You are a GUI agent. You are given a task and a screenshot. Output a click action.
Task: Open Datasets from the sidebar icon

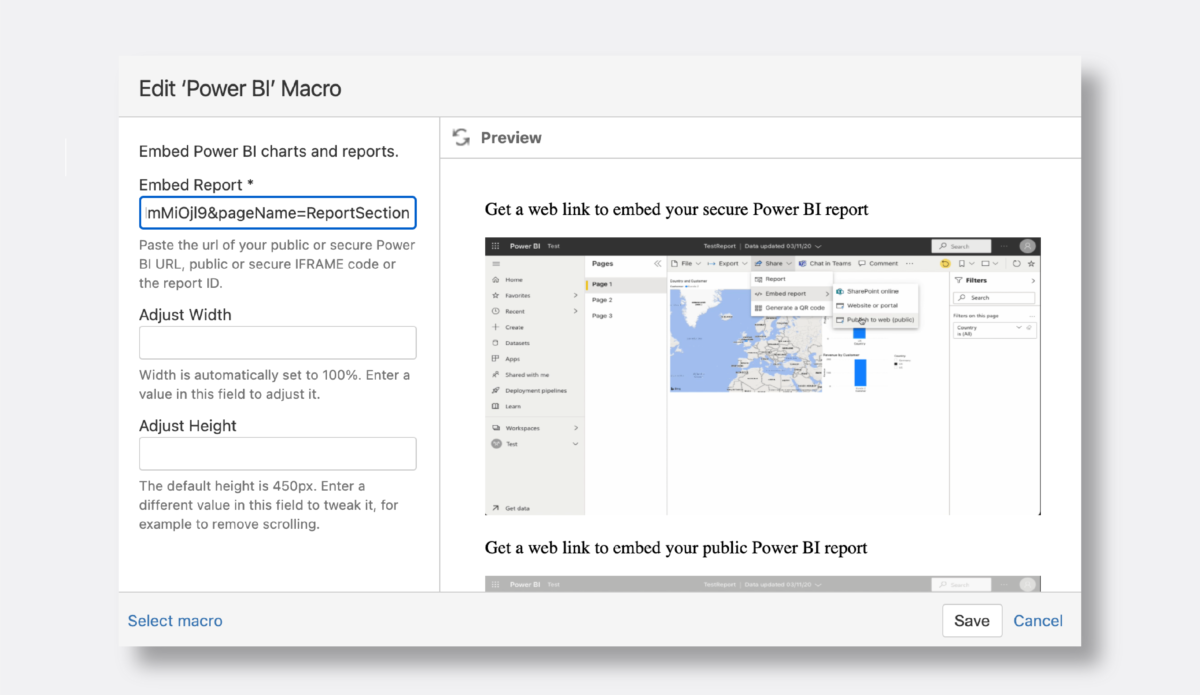(496, 343)
